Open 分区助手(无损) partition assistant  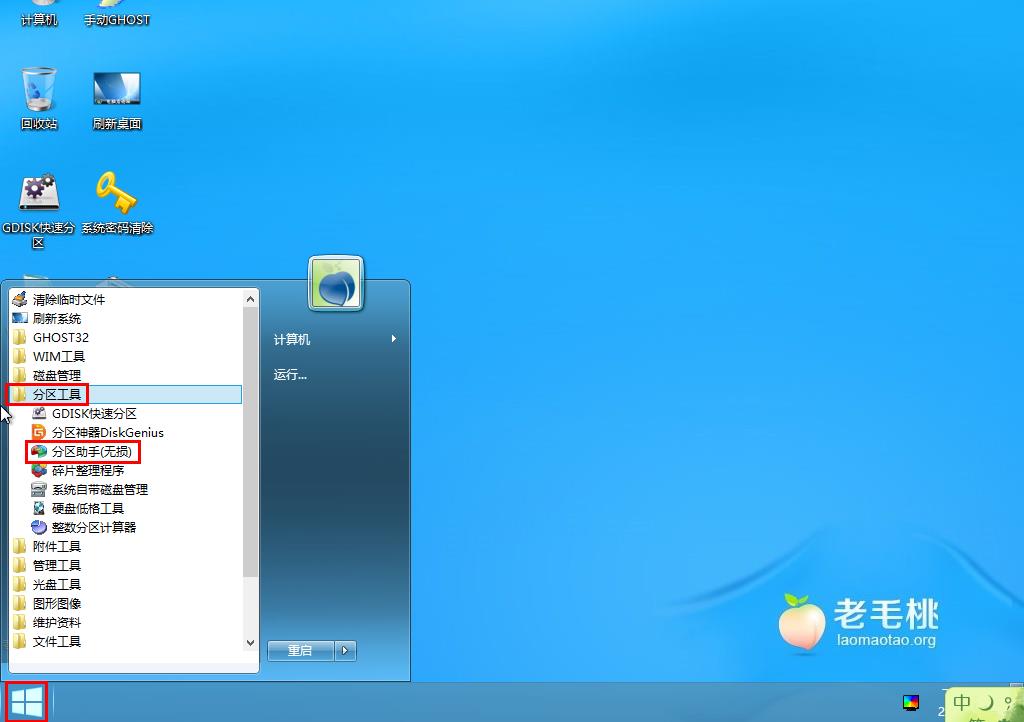coord(90,452)
